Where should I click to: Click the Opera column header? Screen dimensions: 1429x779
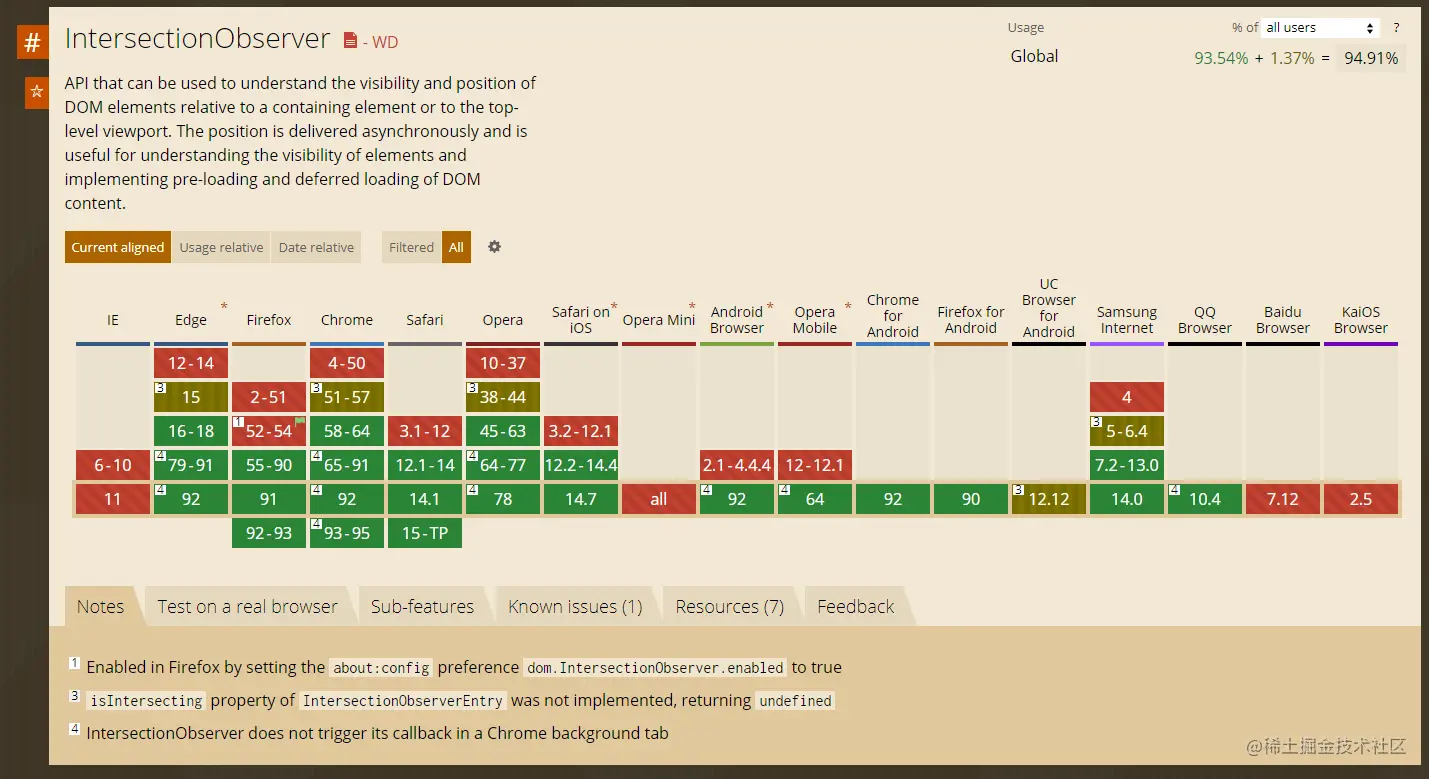click(x=503, y=320)
